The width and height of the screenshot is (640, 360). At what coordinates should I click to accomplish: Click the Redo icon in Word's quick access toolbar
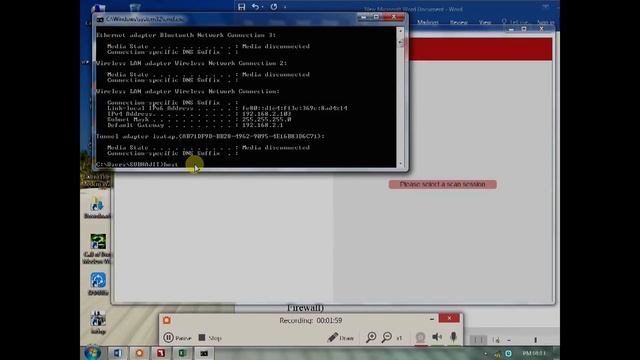tap(273, 7)
